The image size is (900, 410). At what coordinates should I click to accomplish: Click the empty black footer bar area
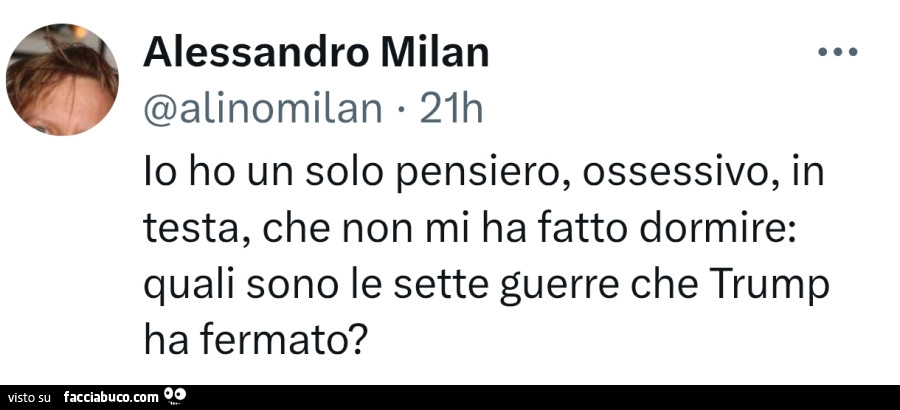pyautogui.click(x=550, y=397)
